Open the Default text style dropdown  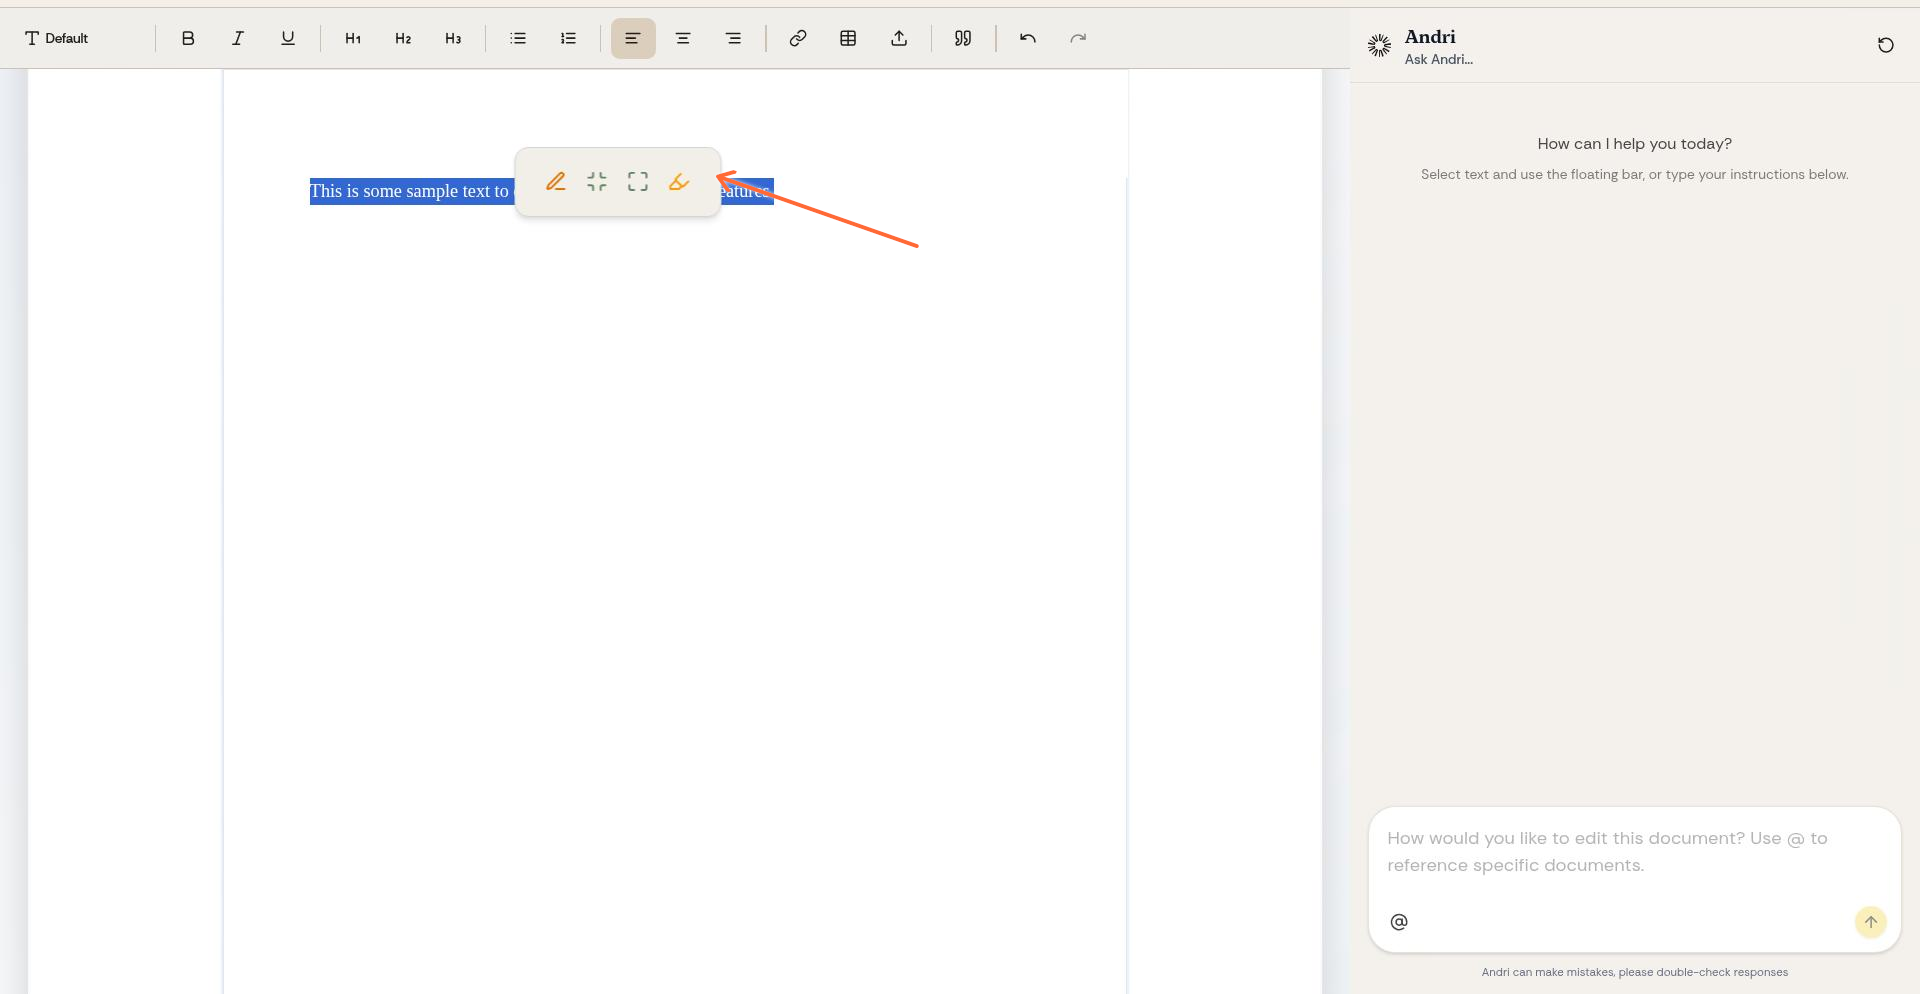tap(57, 38)
